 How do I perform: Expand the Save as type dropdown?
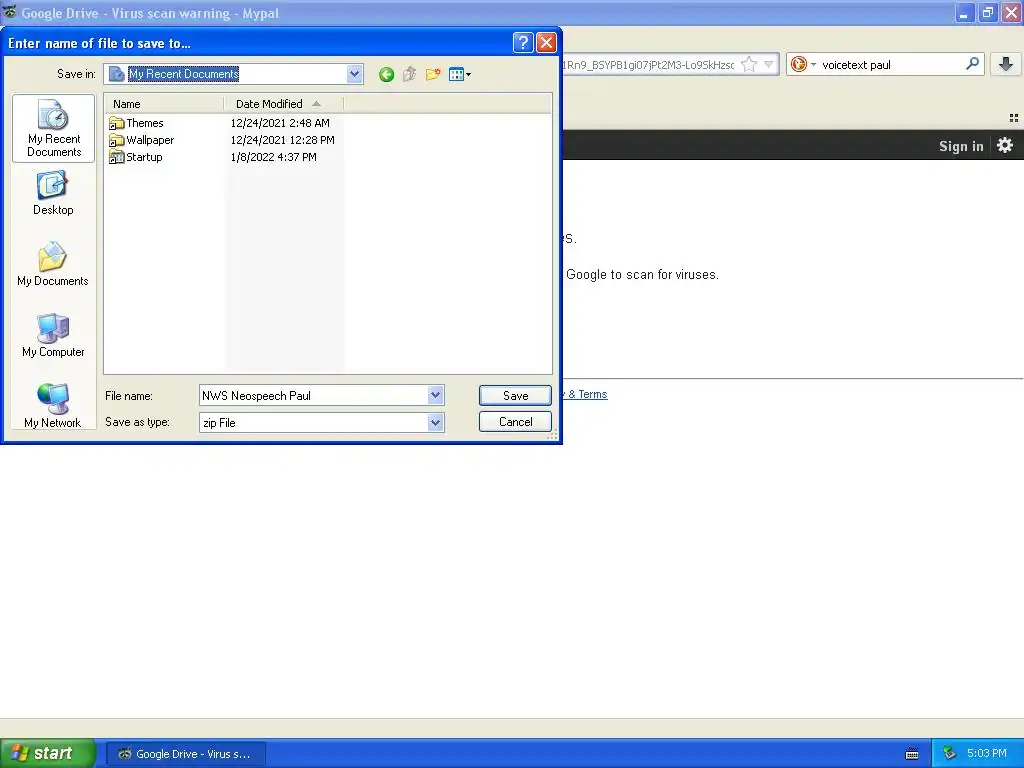436,423
